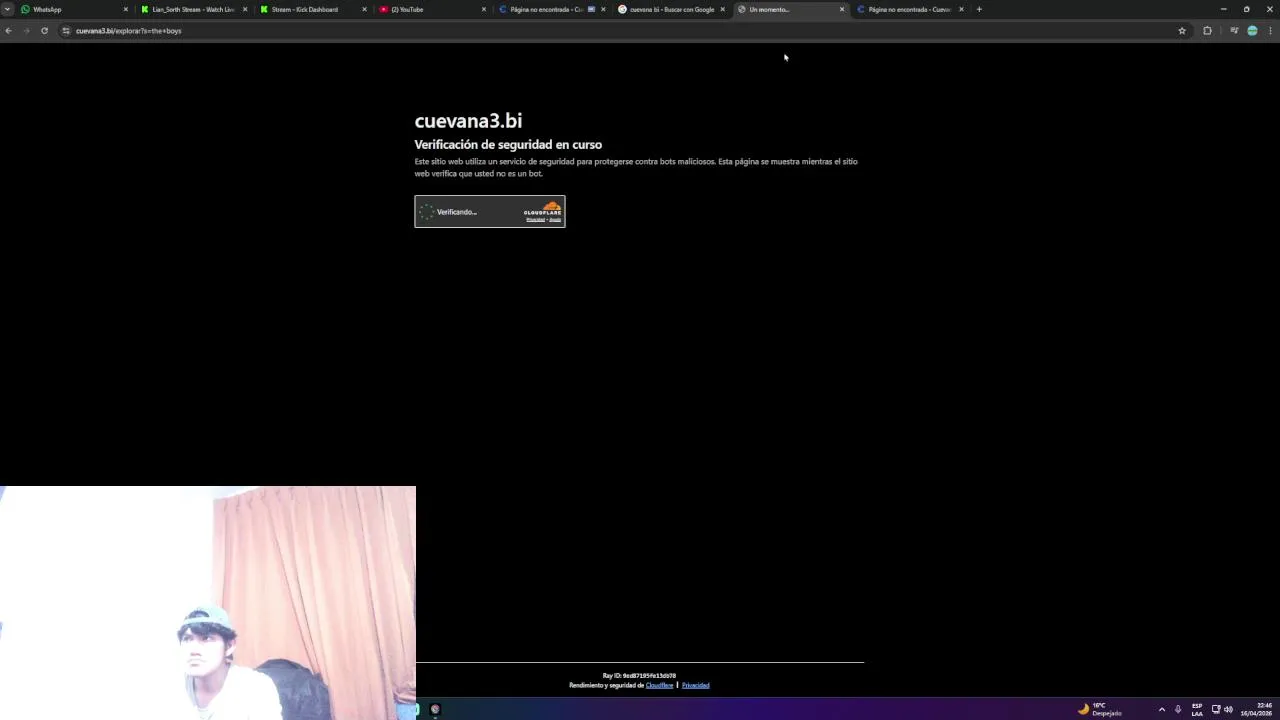Open a new browser tab
Screen dimensions: 1280x720
979,9
